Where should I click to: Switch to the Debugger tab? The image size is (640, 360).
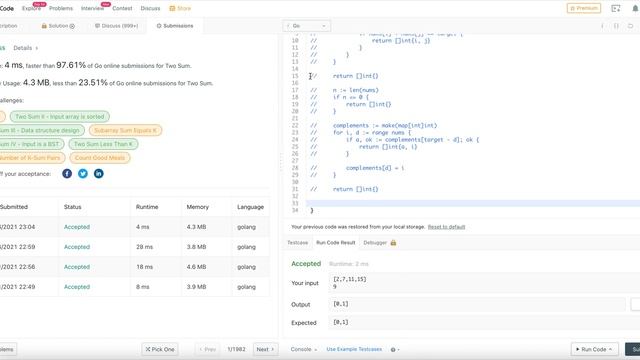375,242
